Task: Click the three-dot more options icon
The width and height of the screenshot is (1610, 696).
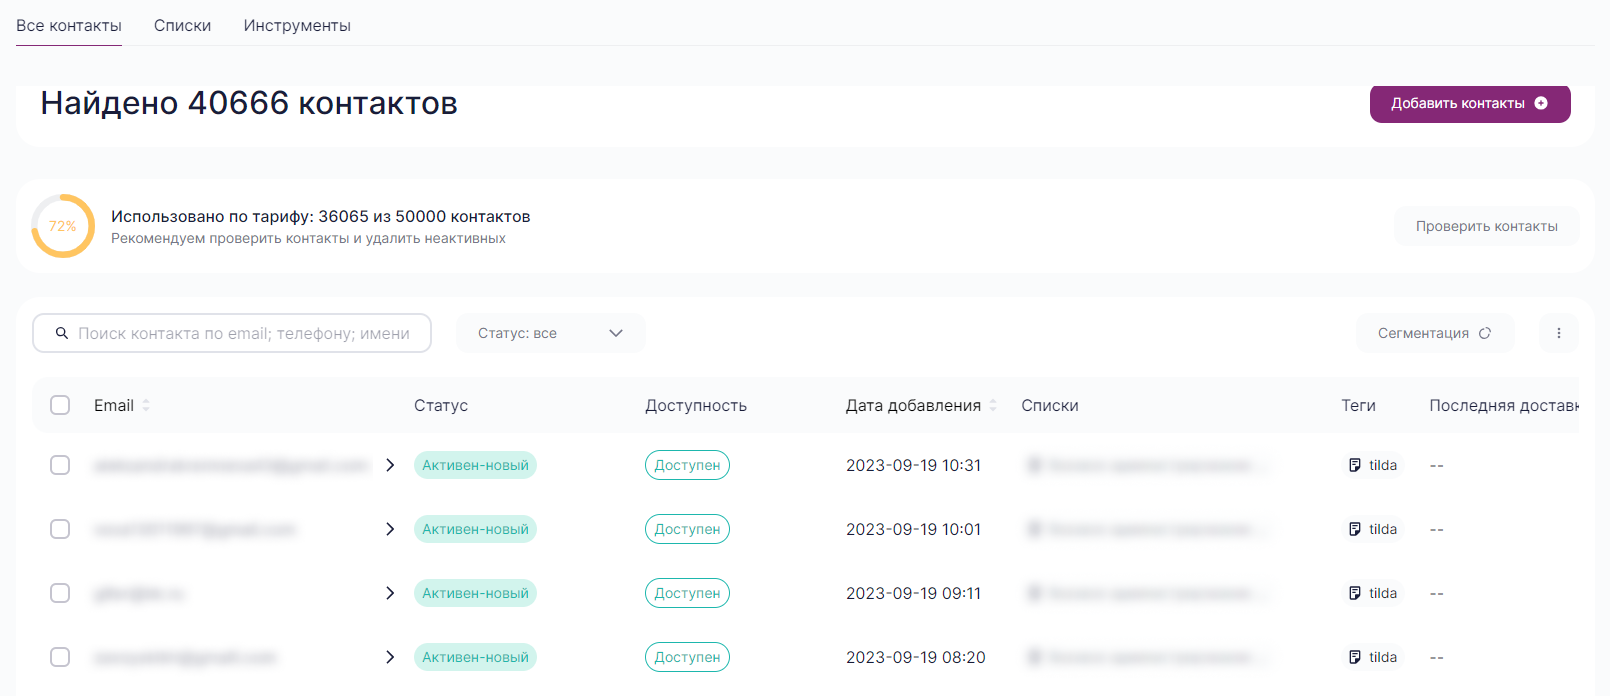Action: (x=1558, y=333)
